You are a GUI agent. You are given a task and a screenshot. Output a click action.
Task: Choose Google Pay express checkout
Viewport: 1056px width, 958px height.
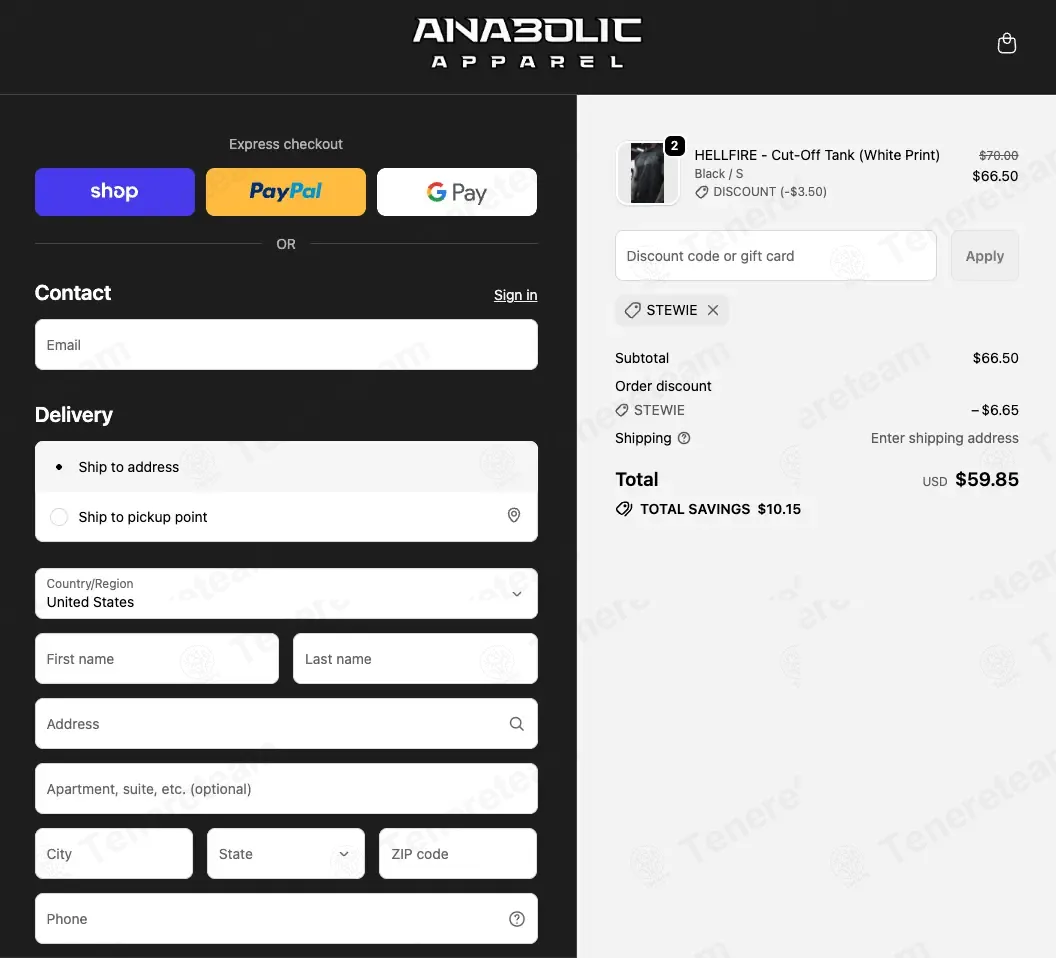(x=457, y=192)
